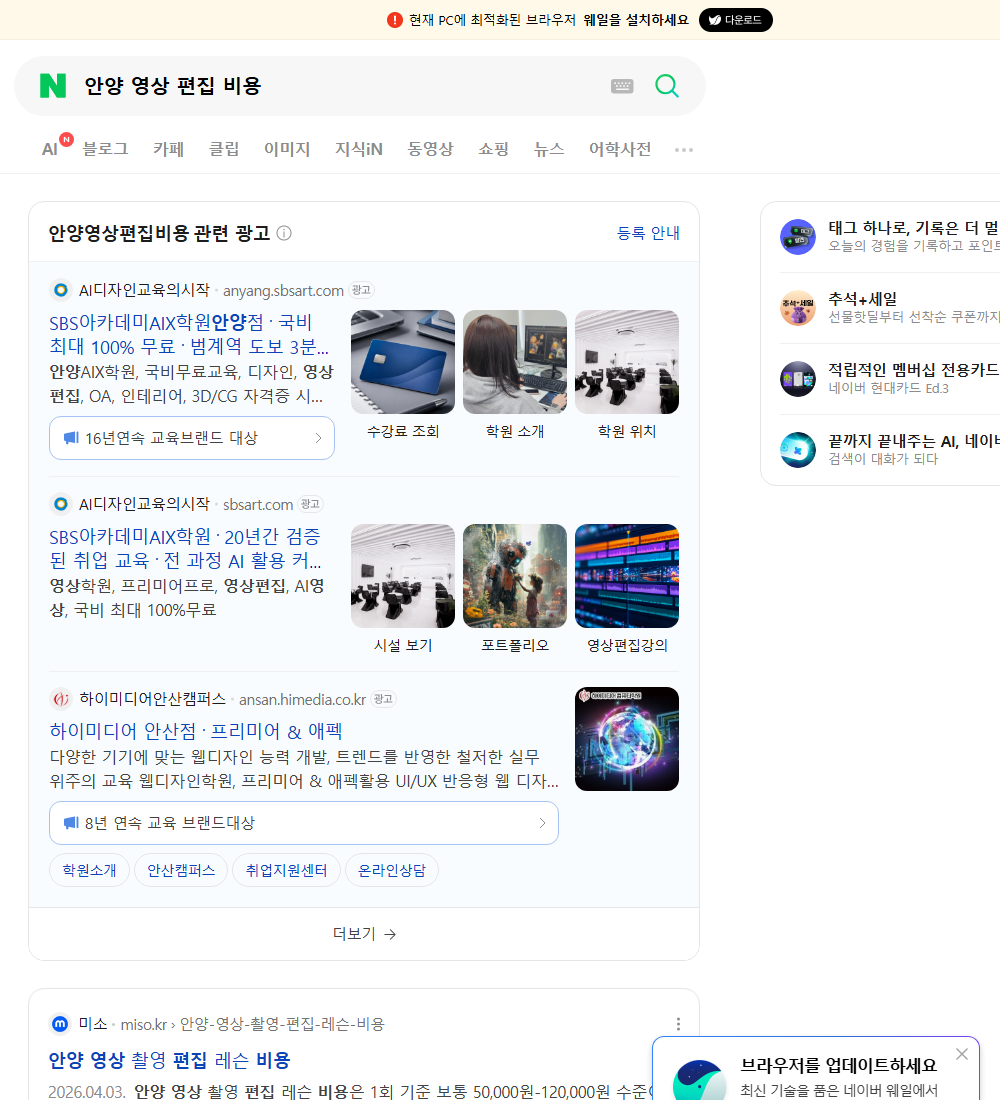The image size is (1000, 1100).
Task: Expand 8년 연속 교육 브랜드대상 chevron
Action: point(542,822)
